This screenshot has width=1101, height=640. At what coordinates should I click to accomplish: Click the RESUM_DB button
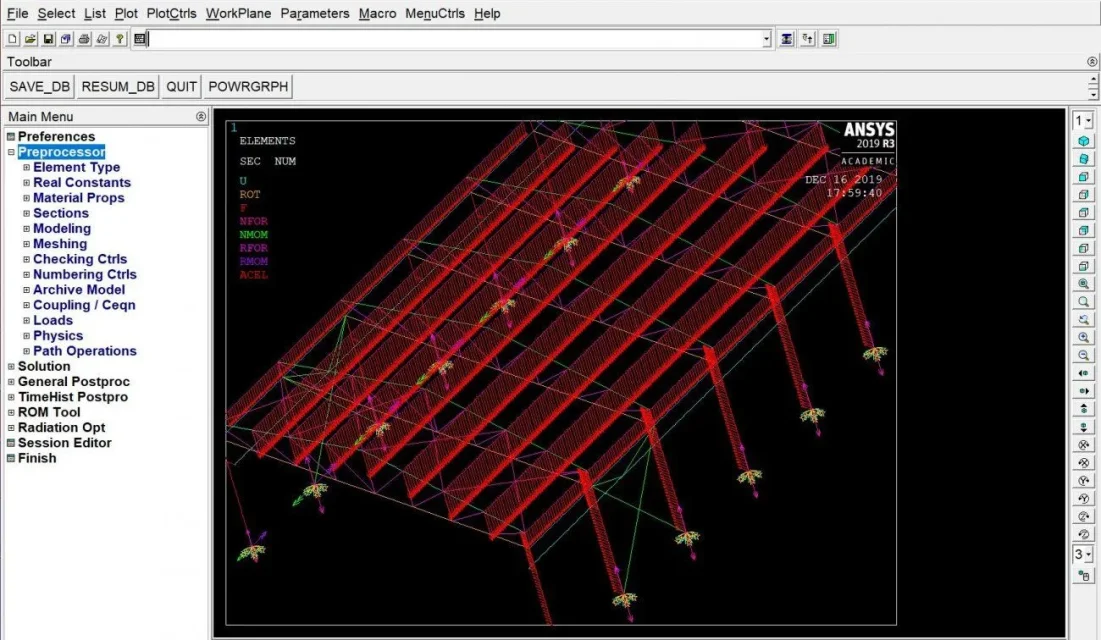tap(118, 86)
